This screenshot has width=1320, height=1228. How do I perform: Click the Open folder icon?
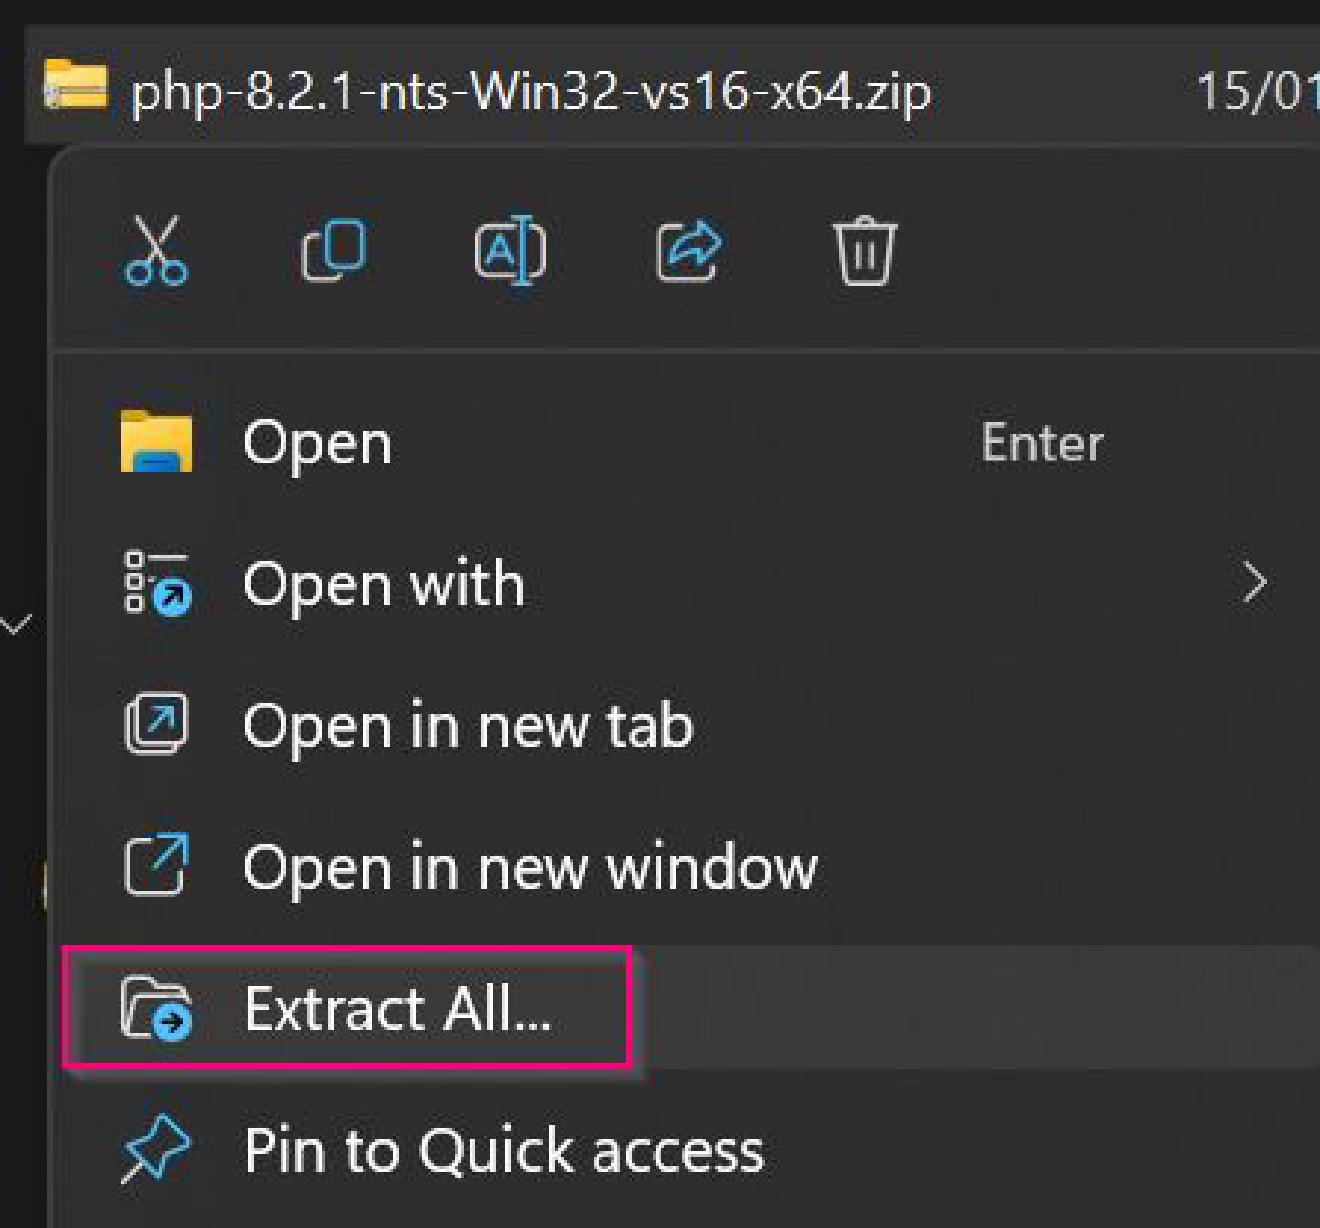[156, 442]
